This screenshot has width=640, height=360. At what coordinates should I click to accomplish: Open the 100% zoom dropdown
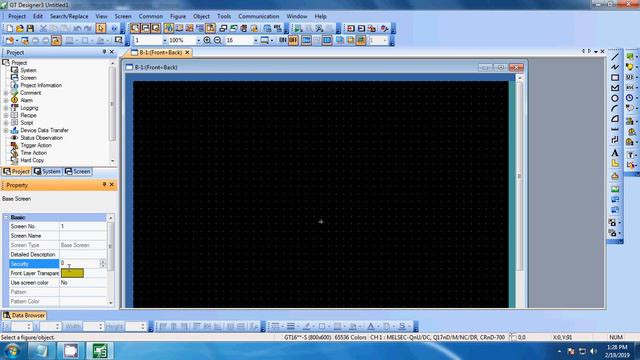(x=198, y=40)
